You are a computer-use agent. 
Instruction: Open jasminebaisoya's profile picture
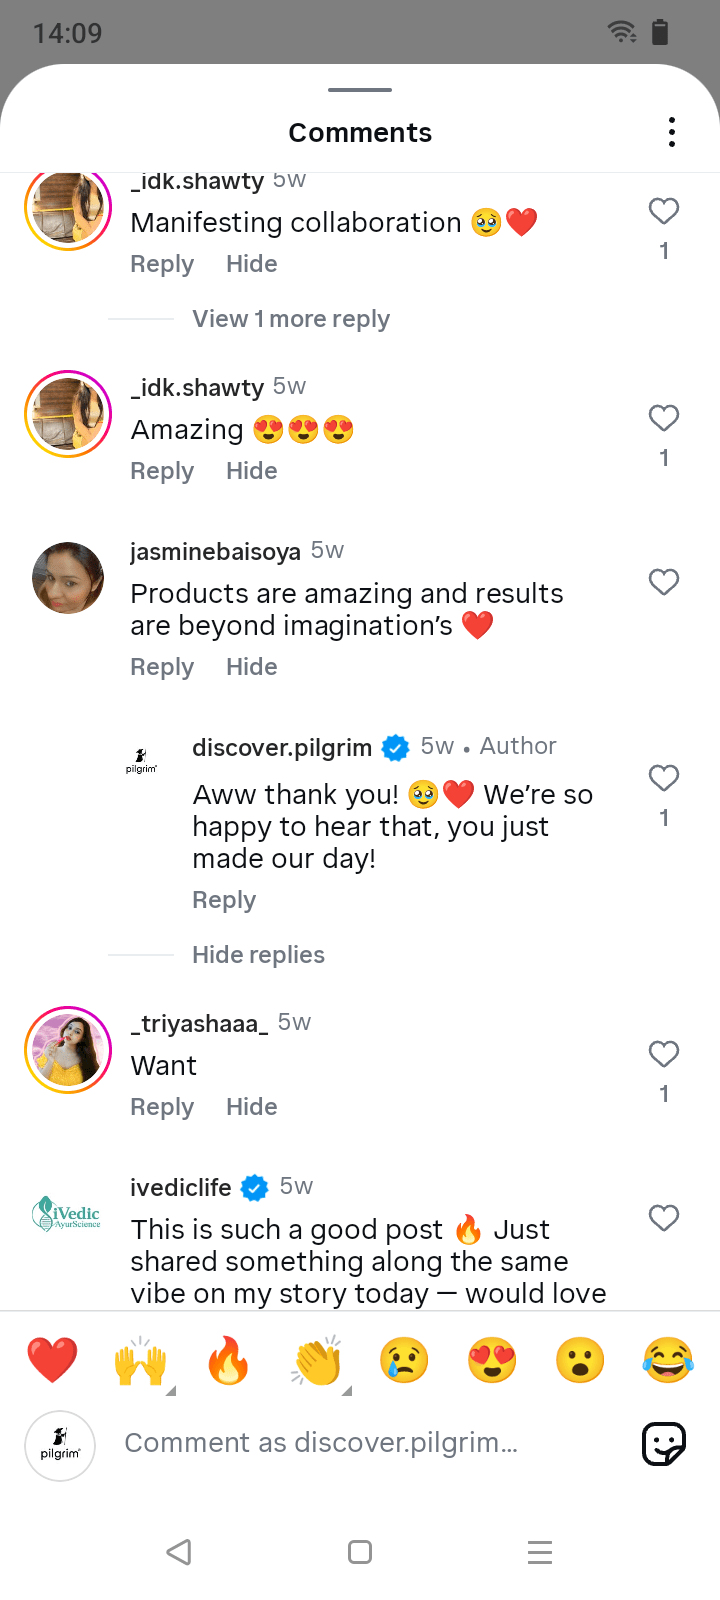click(68, 578)
